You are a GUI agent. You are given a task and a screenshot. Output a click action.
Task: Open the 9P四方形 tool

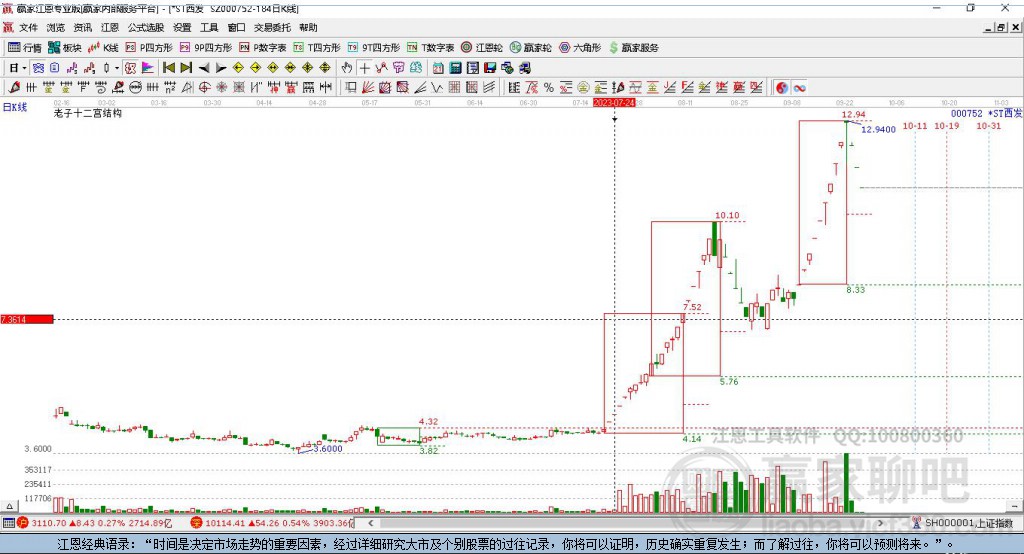coord(206,48)
